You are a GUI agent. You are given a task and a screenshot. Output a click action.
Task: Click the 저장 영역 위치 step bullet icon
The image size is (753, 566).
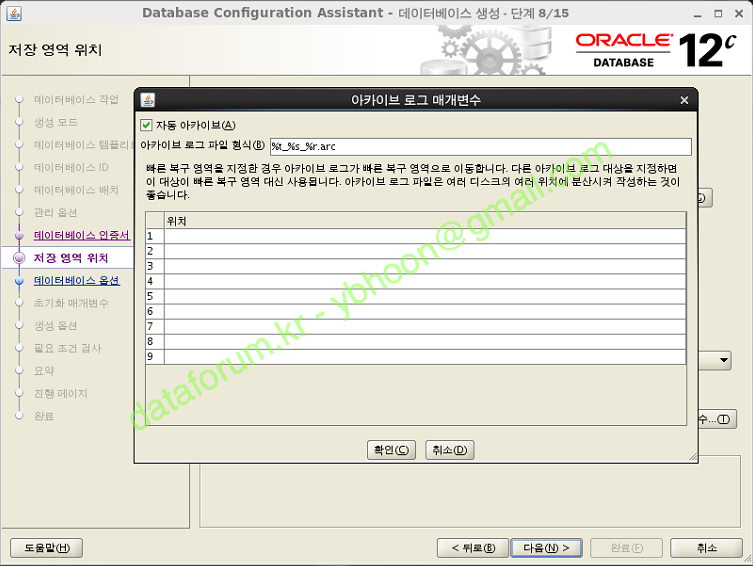pyautogui.click(x=19, y=258)
